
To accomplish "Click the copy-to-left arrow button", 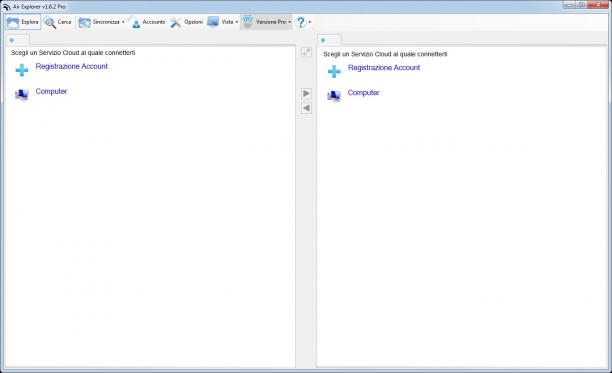I will coord(306,108).
